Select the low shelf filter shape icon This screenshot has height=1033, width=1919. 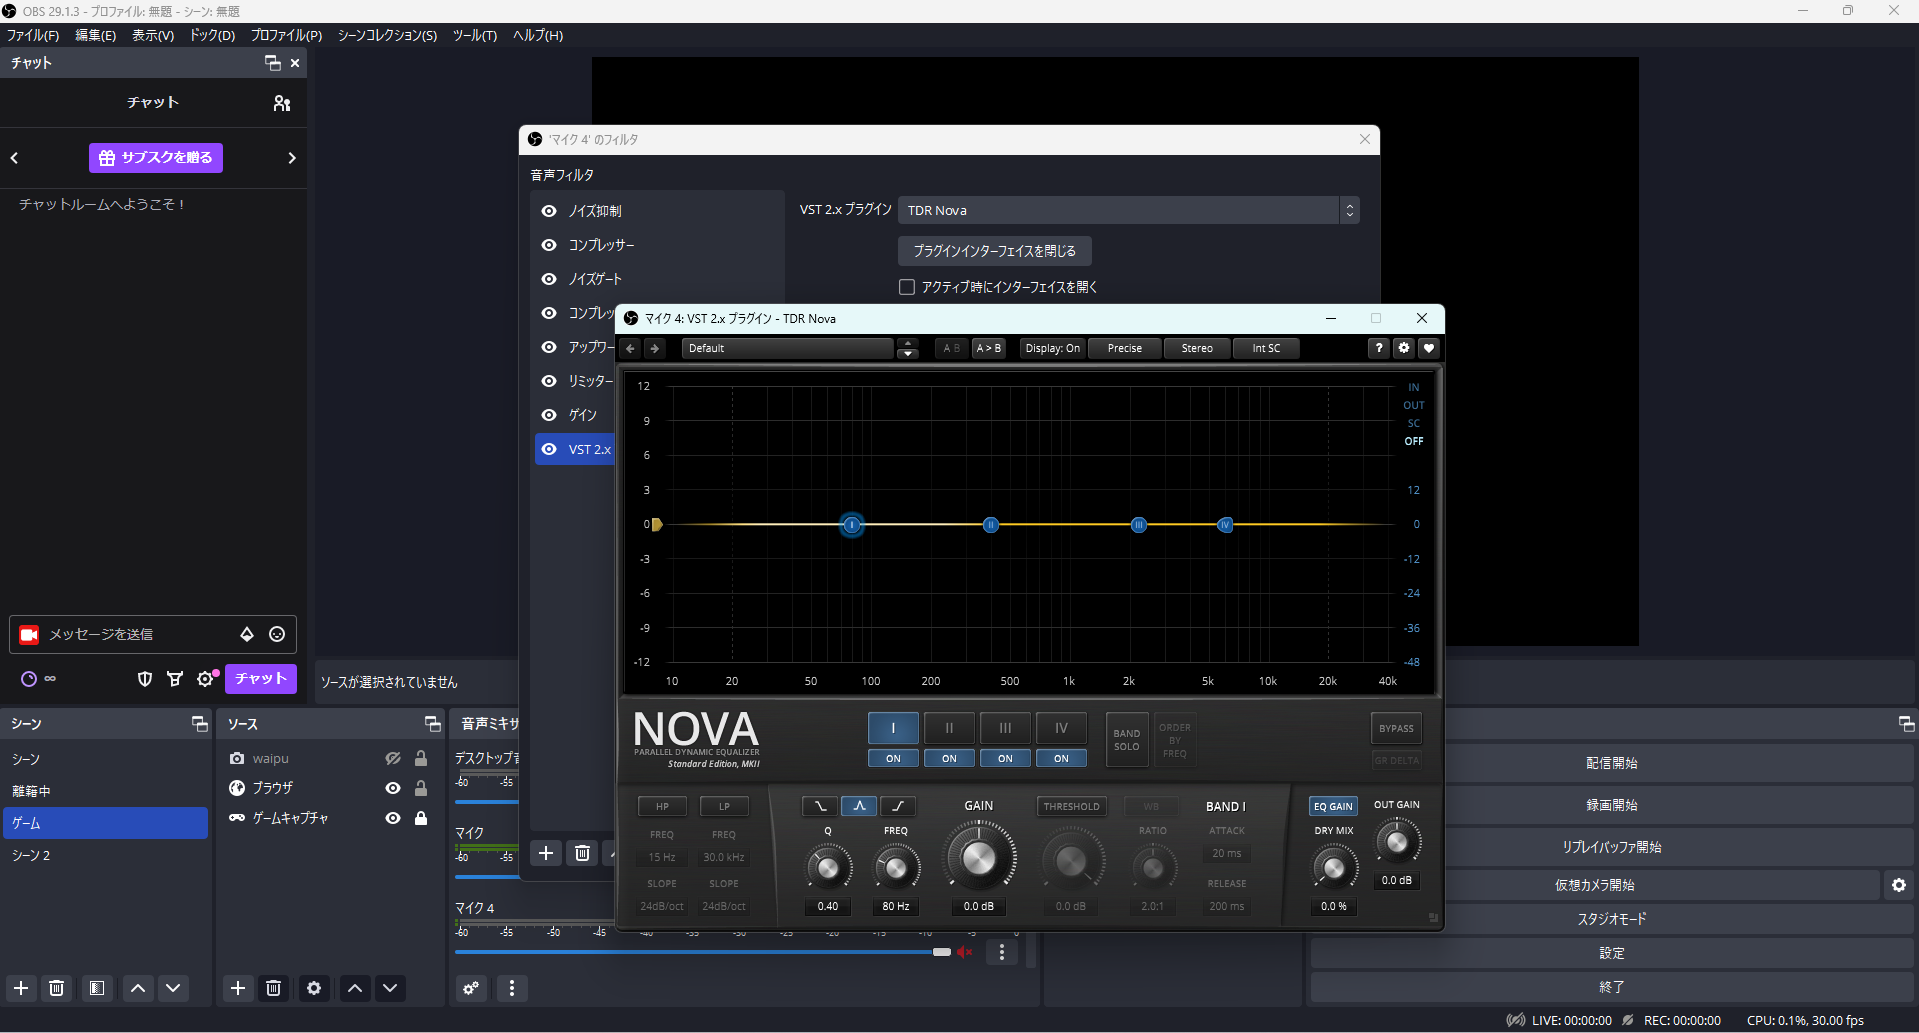[x=820, y=806]
